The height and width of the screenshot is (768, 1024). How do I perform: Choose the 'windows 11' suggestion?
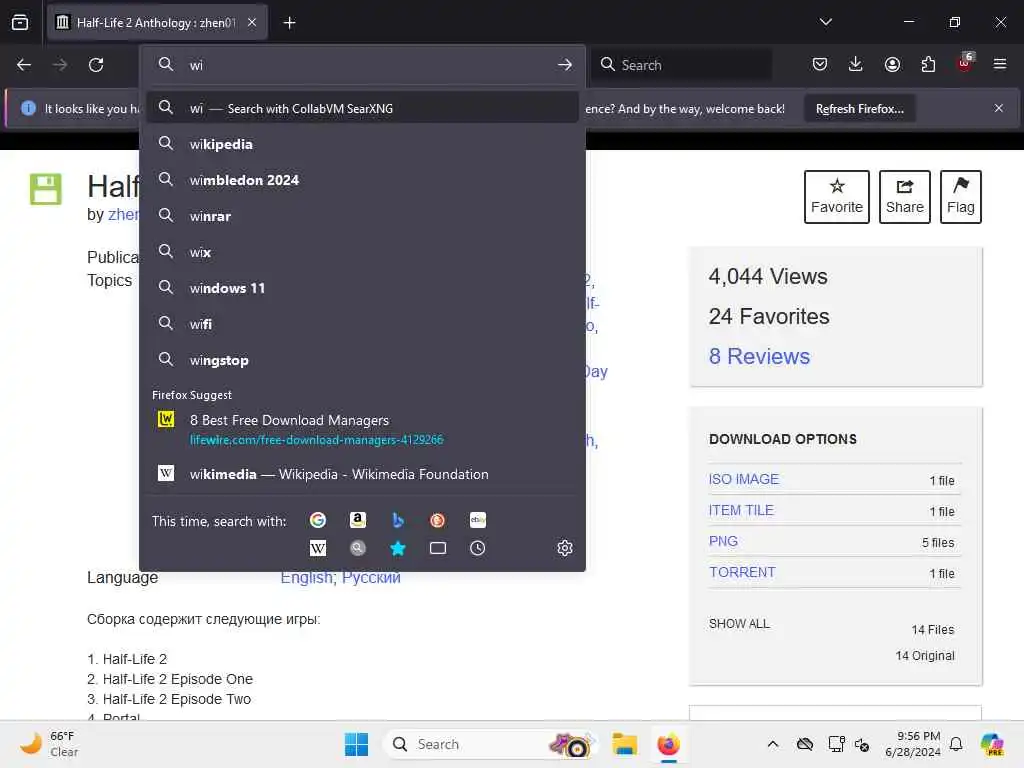(x=362, y=288)
